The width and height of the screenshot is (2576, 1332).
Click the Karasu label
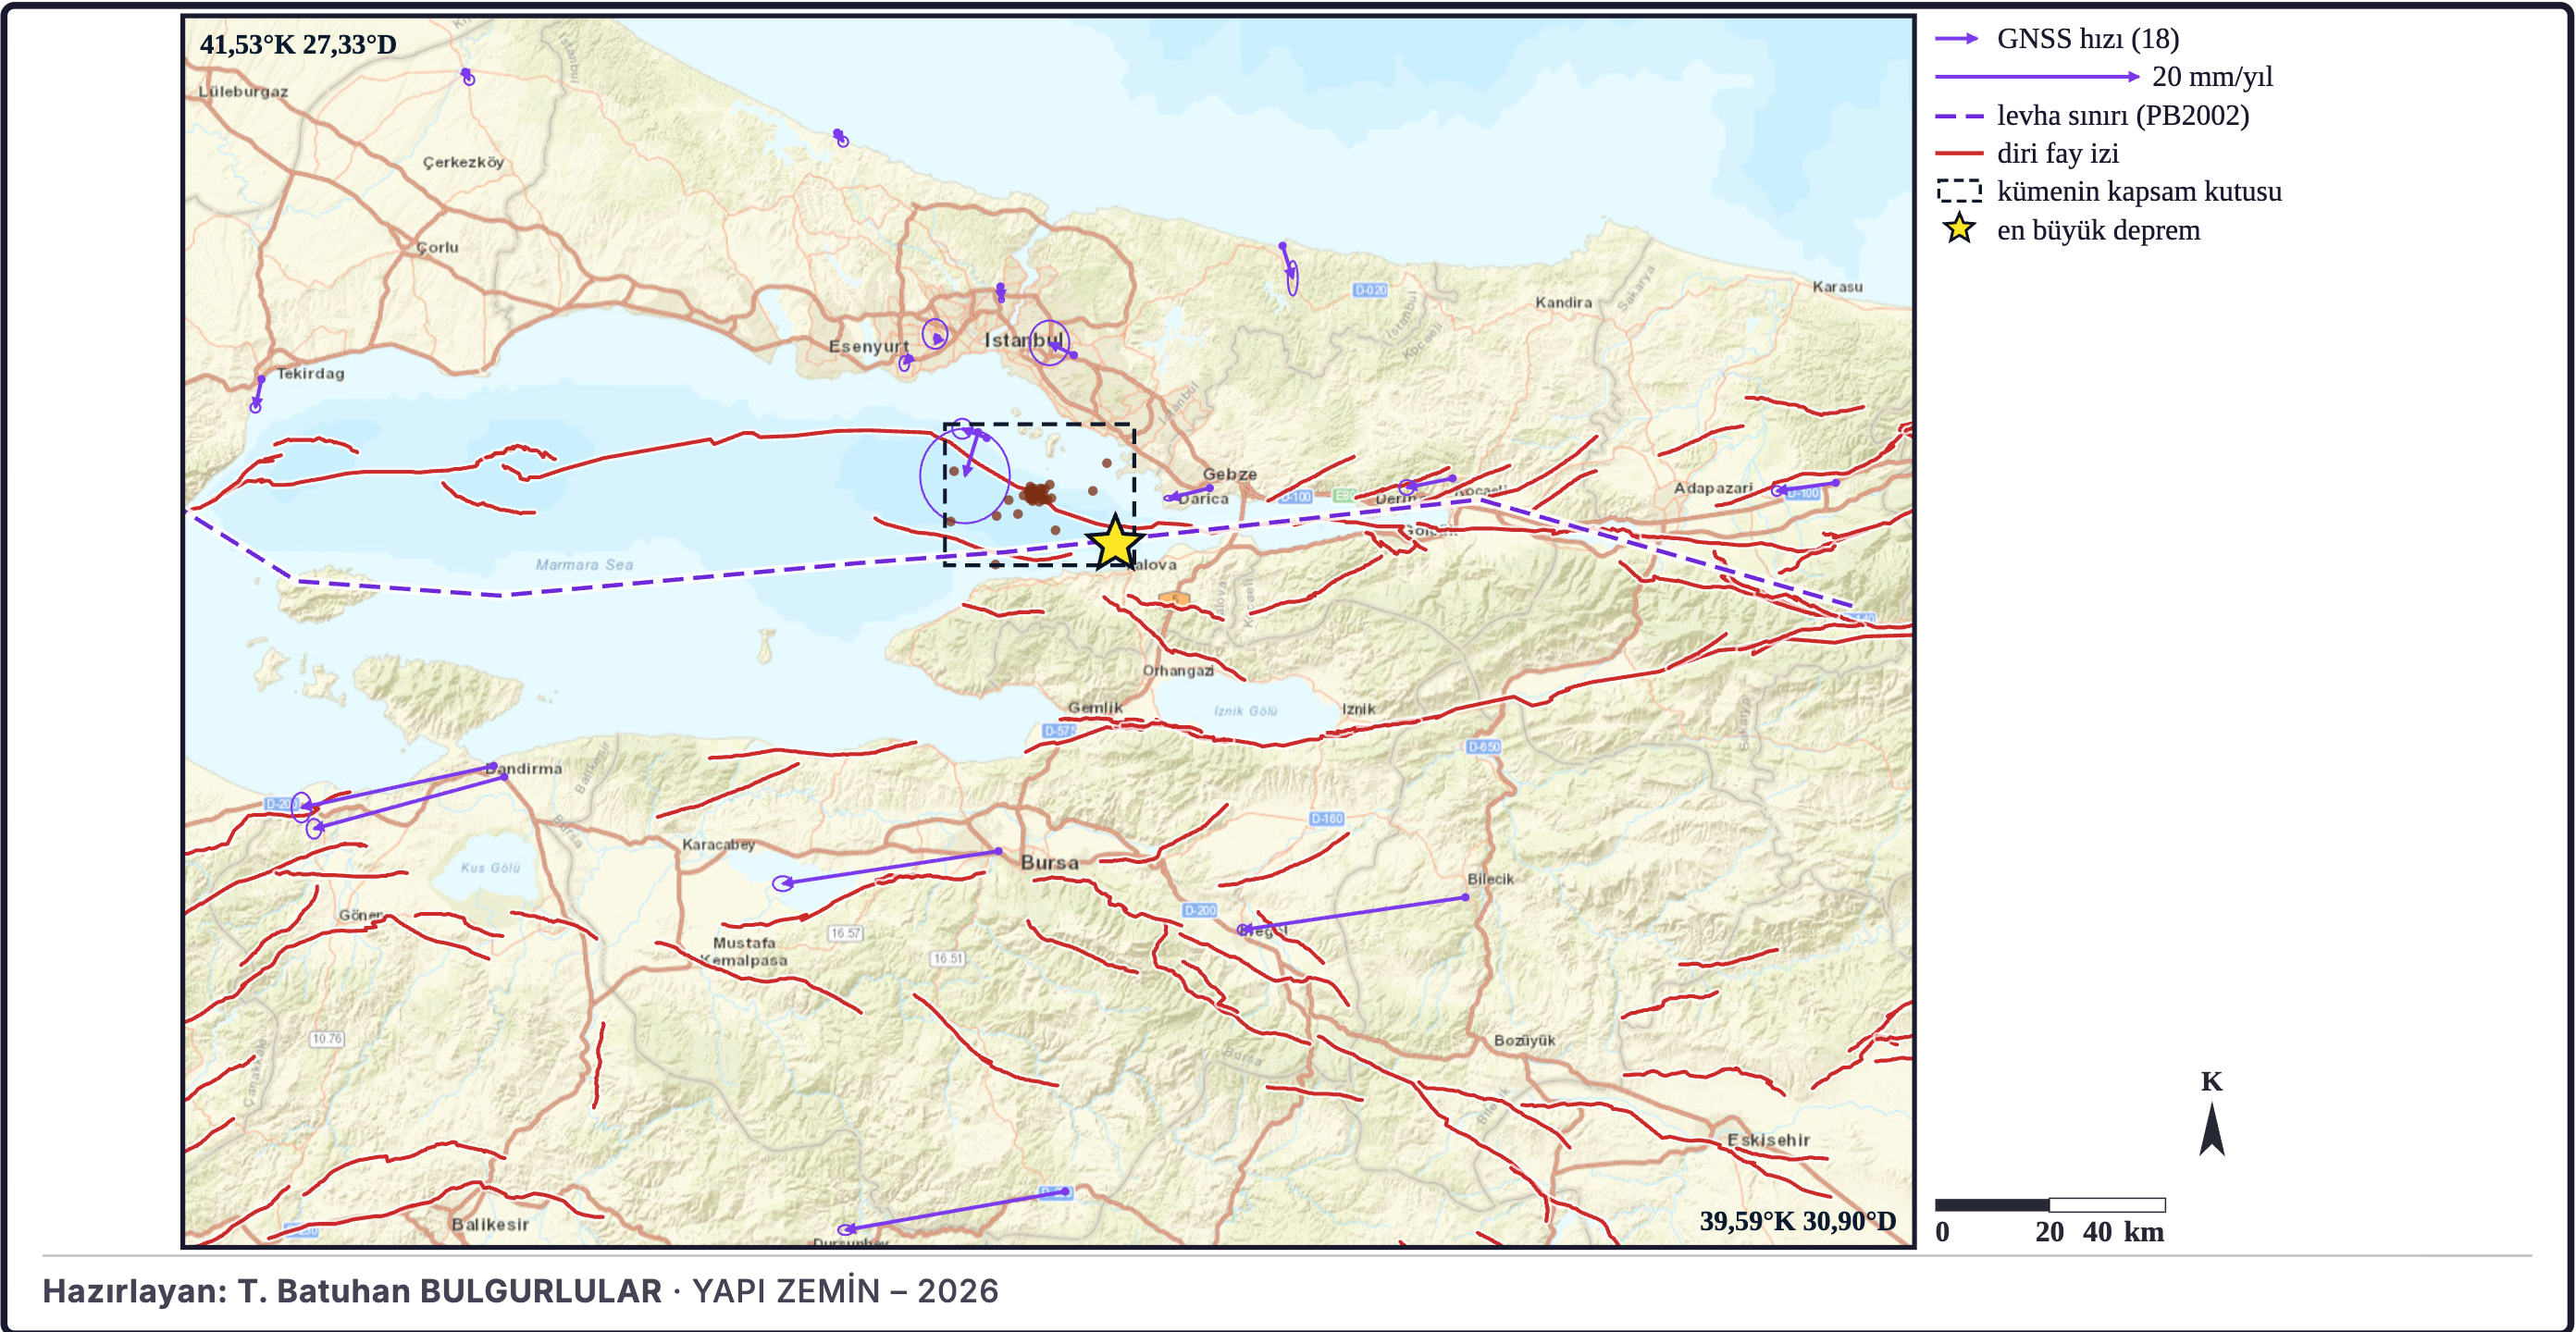[x=1837, y=286]
